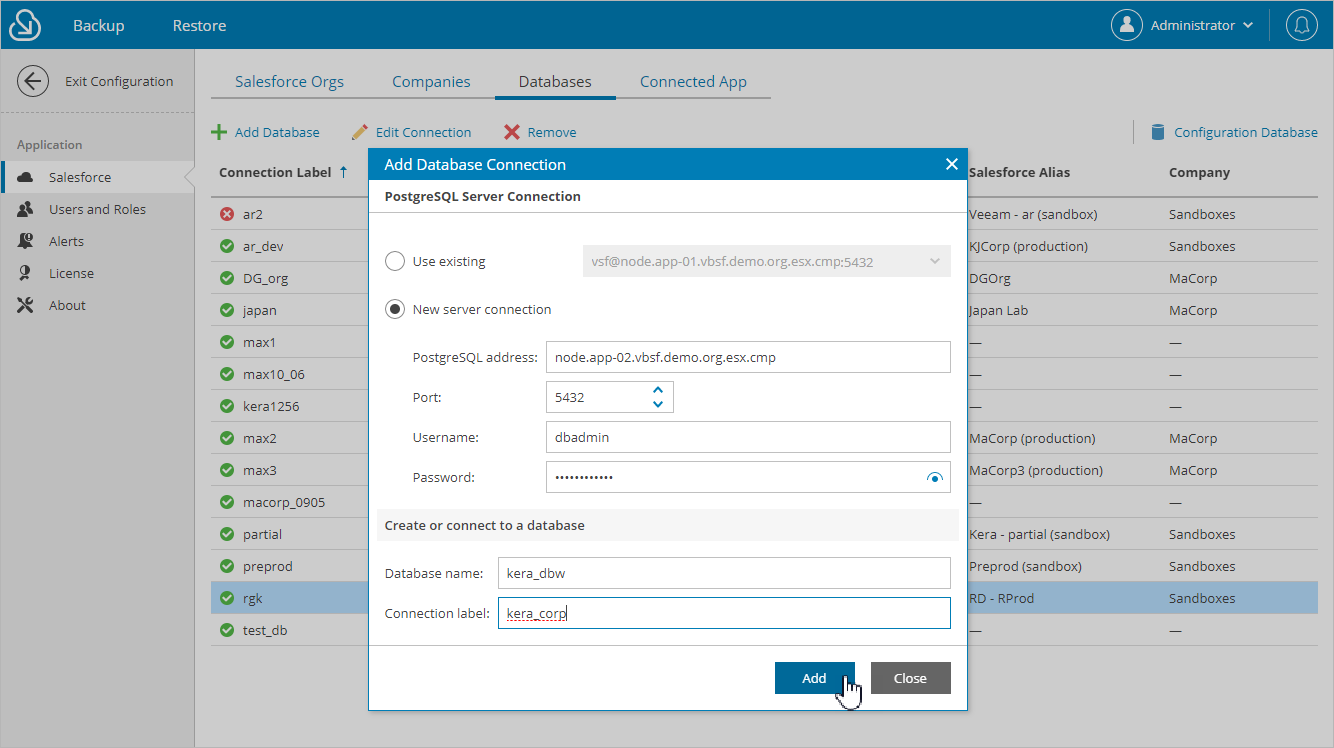Decrease the Port value with the down arrow
This screenshot has width=1334, height=748.
pos(658,404)
